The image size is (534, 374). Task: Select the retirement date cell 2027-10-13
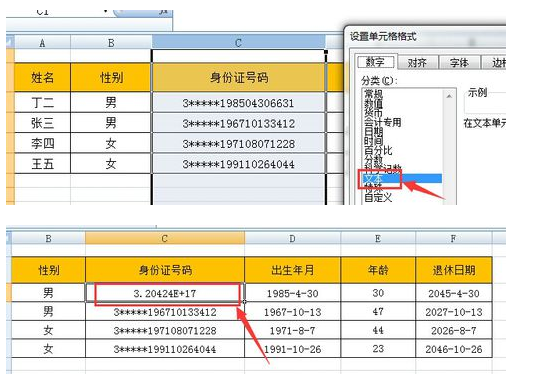[x=454, y=312]
